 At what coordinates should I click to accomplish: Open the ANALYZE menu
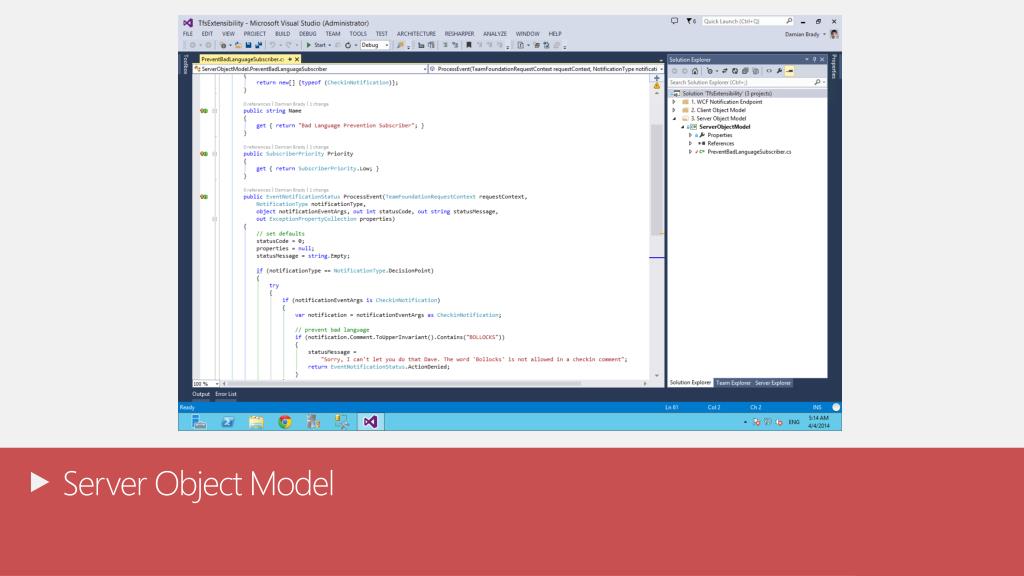pyautogui.click(x=494, y=34)
